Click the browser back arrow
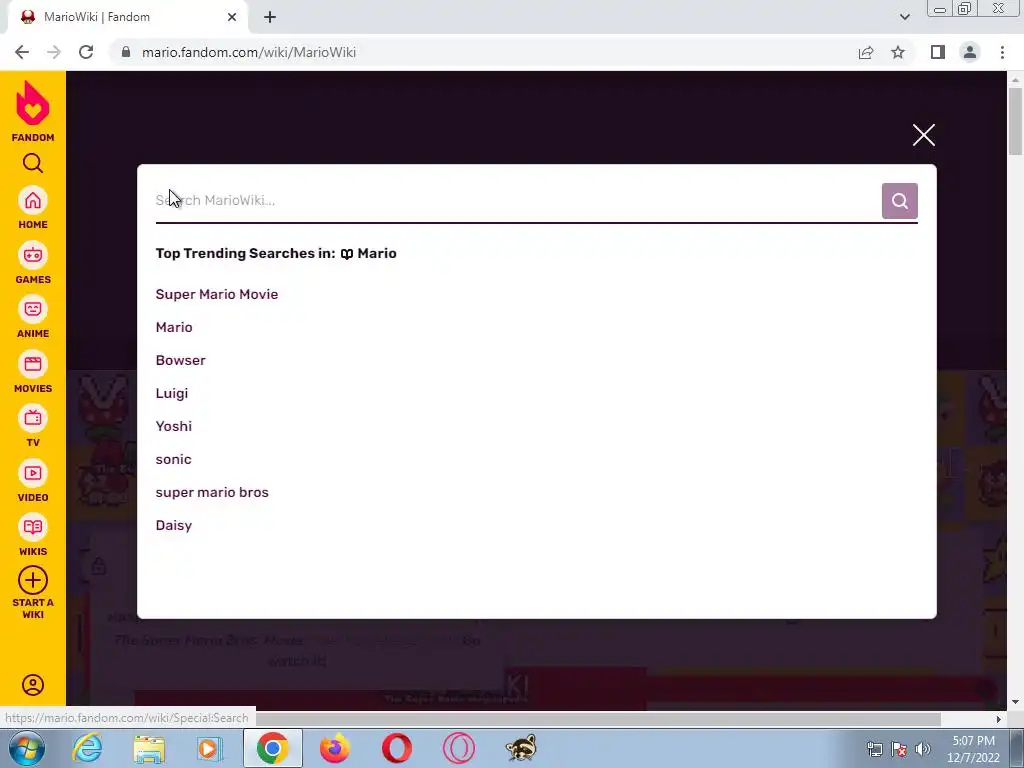This screenshot has height=768, width=1024. tap(22, 52)
